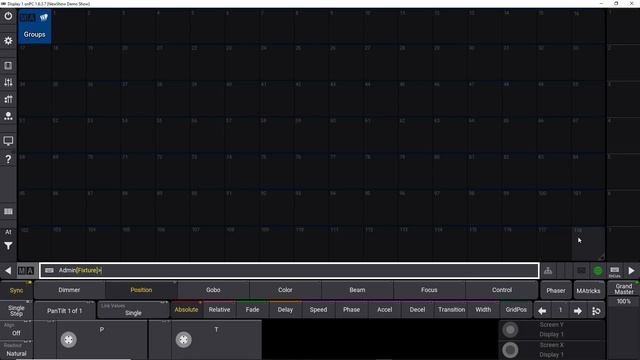Select the Absolute layer
The width and height of the screenshot is (640, 360).
click(x=187, y=310)
